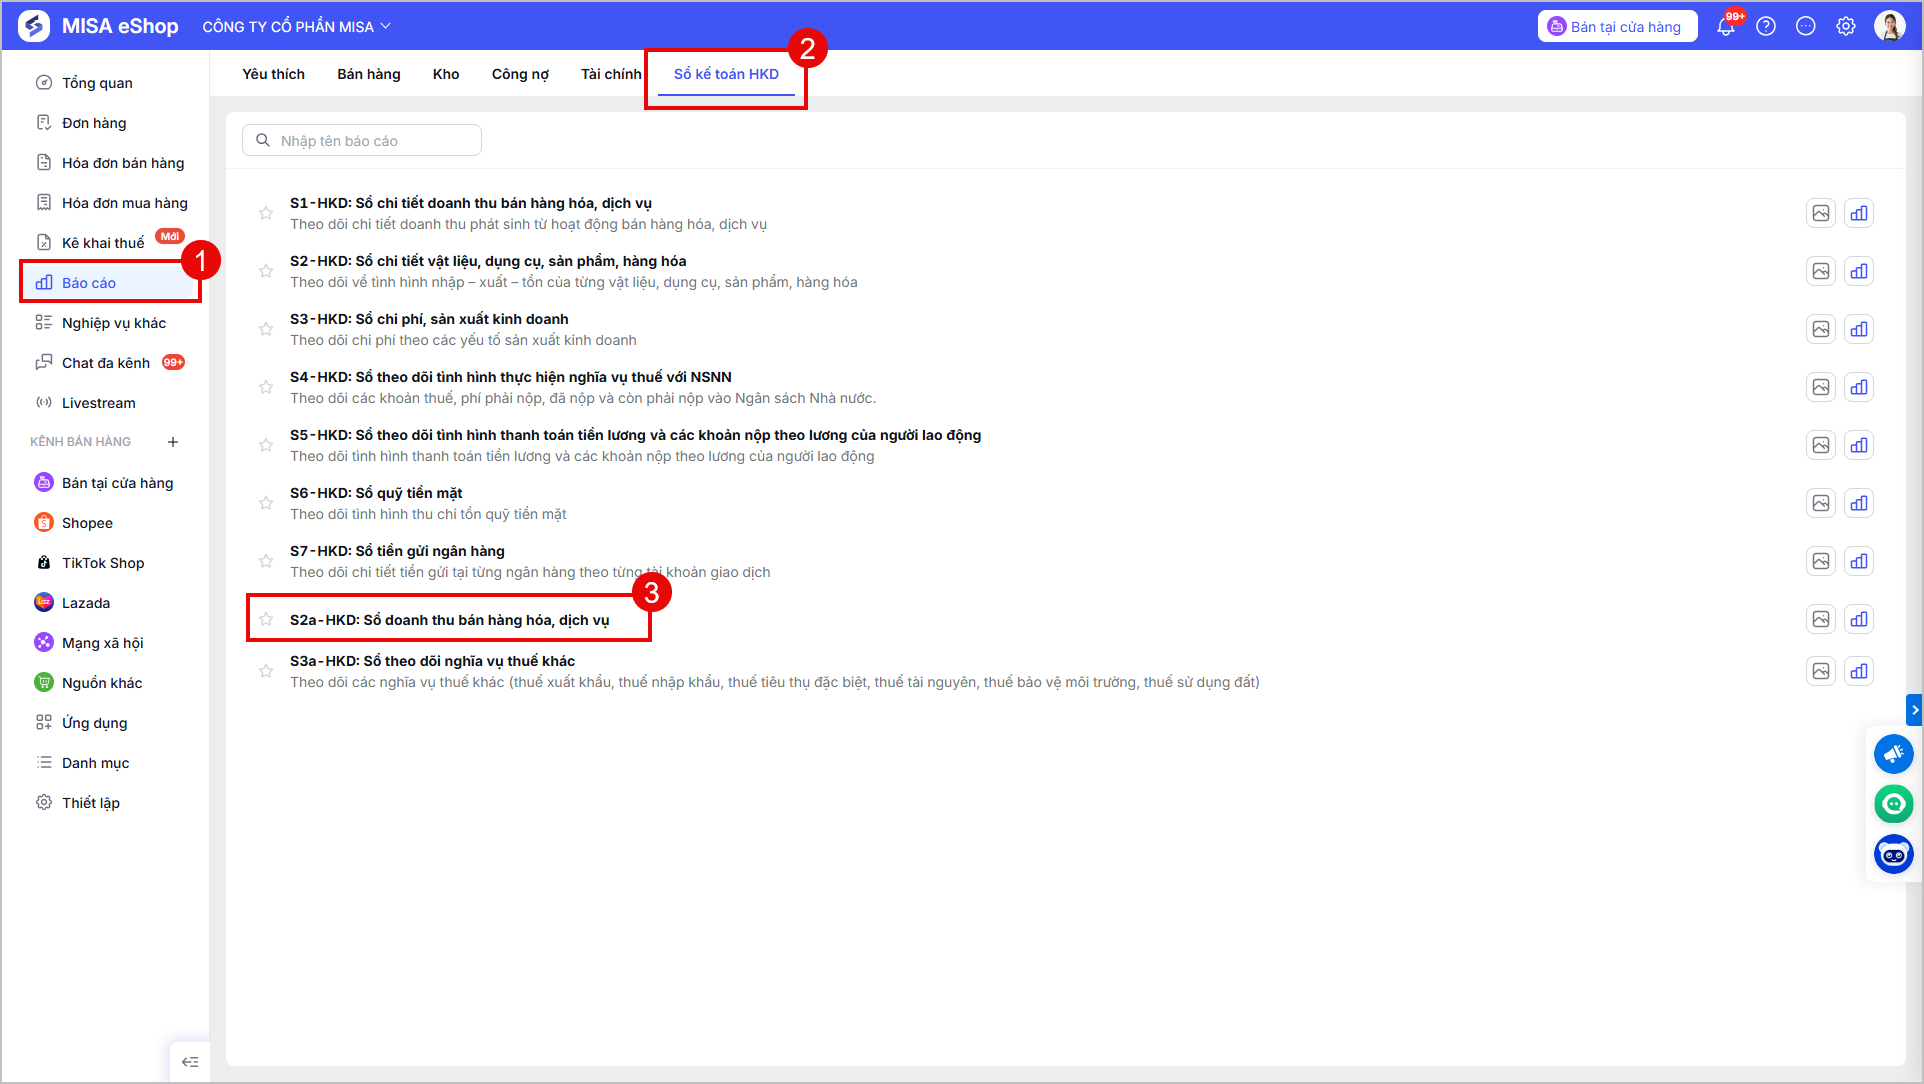Image resolution: width=1924 pixels, height=1084 pixels.
Task: Toggle favorite star for S3a-HKD report
Action: (x=266, y=671)
